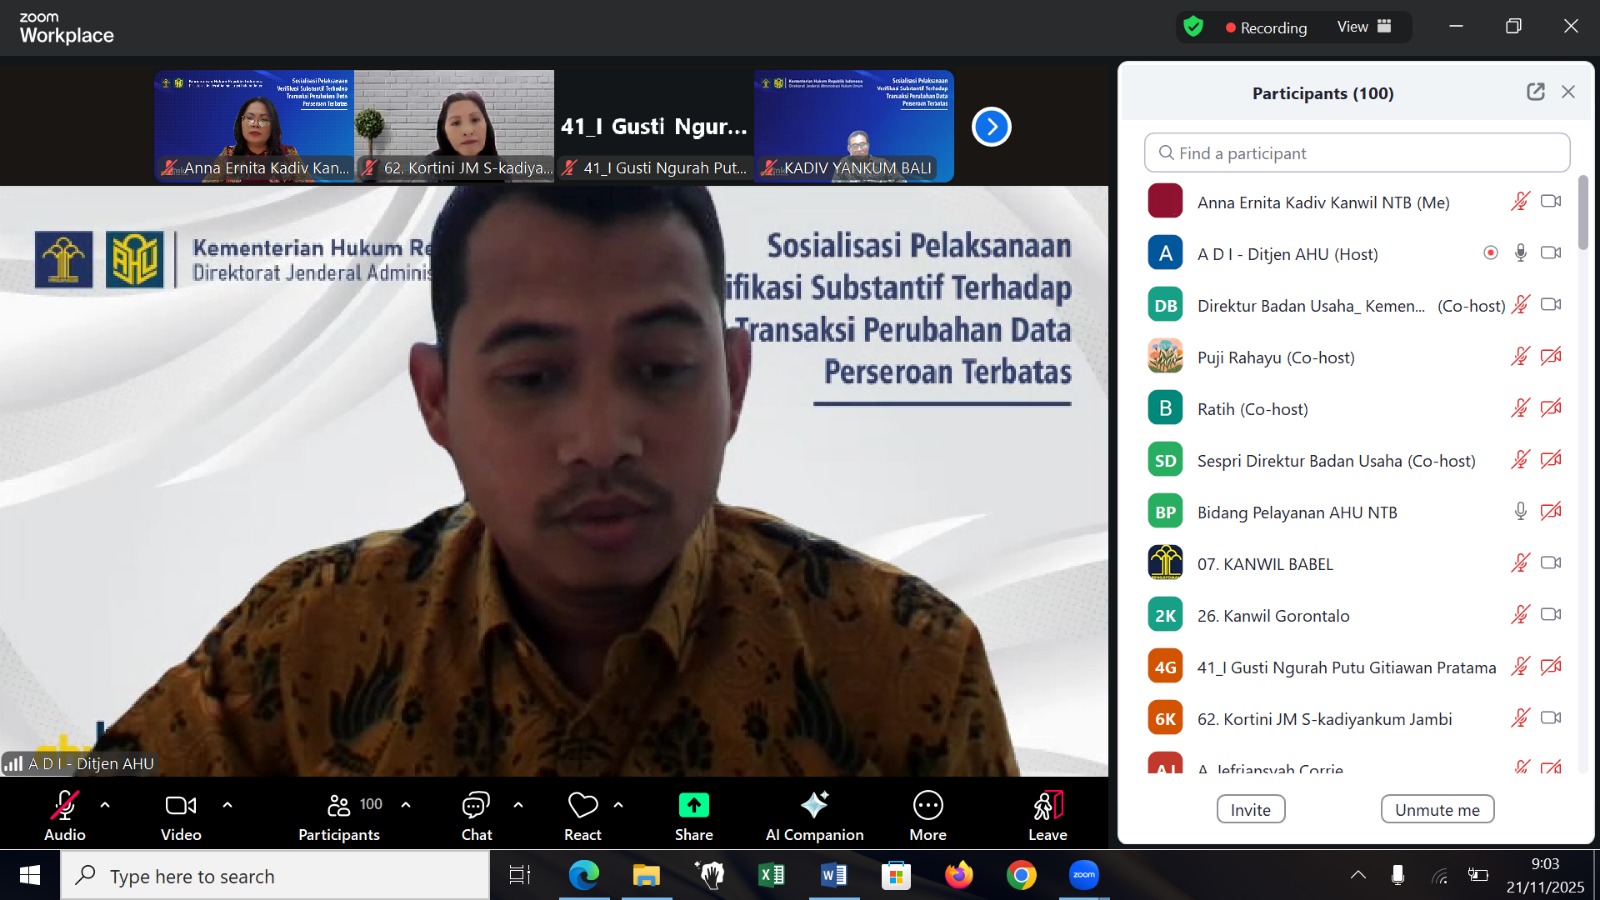Select 07. KANWIL BABEL participant entry
This screenshot has width=1600, height=900.
1265,564
